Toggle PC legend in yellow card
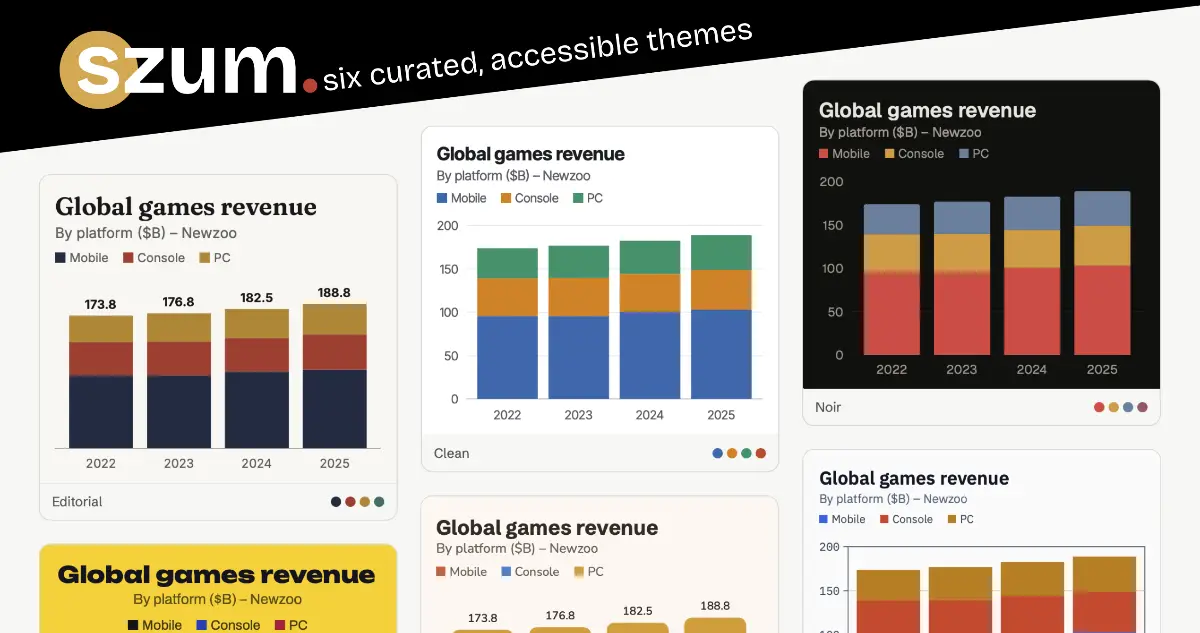This screenshot has width=1200, height=633. coord(291,625)
